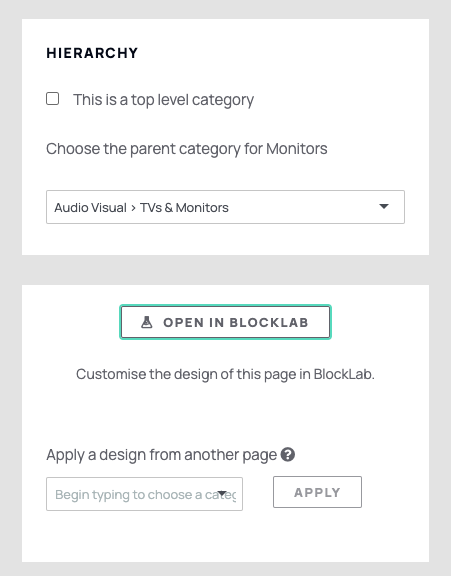Click the 'Customise the design' description text

click(225, 374)
